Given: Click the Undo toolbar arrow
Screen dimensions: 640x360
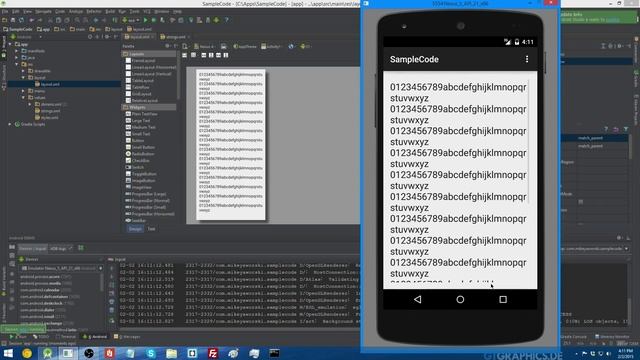Looking at the screenshot, I should (x=32, y=20).
